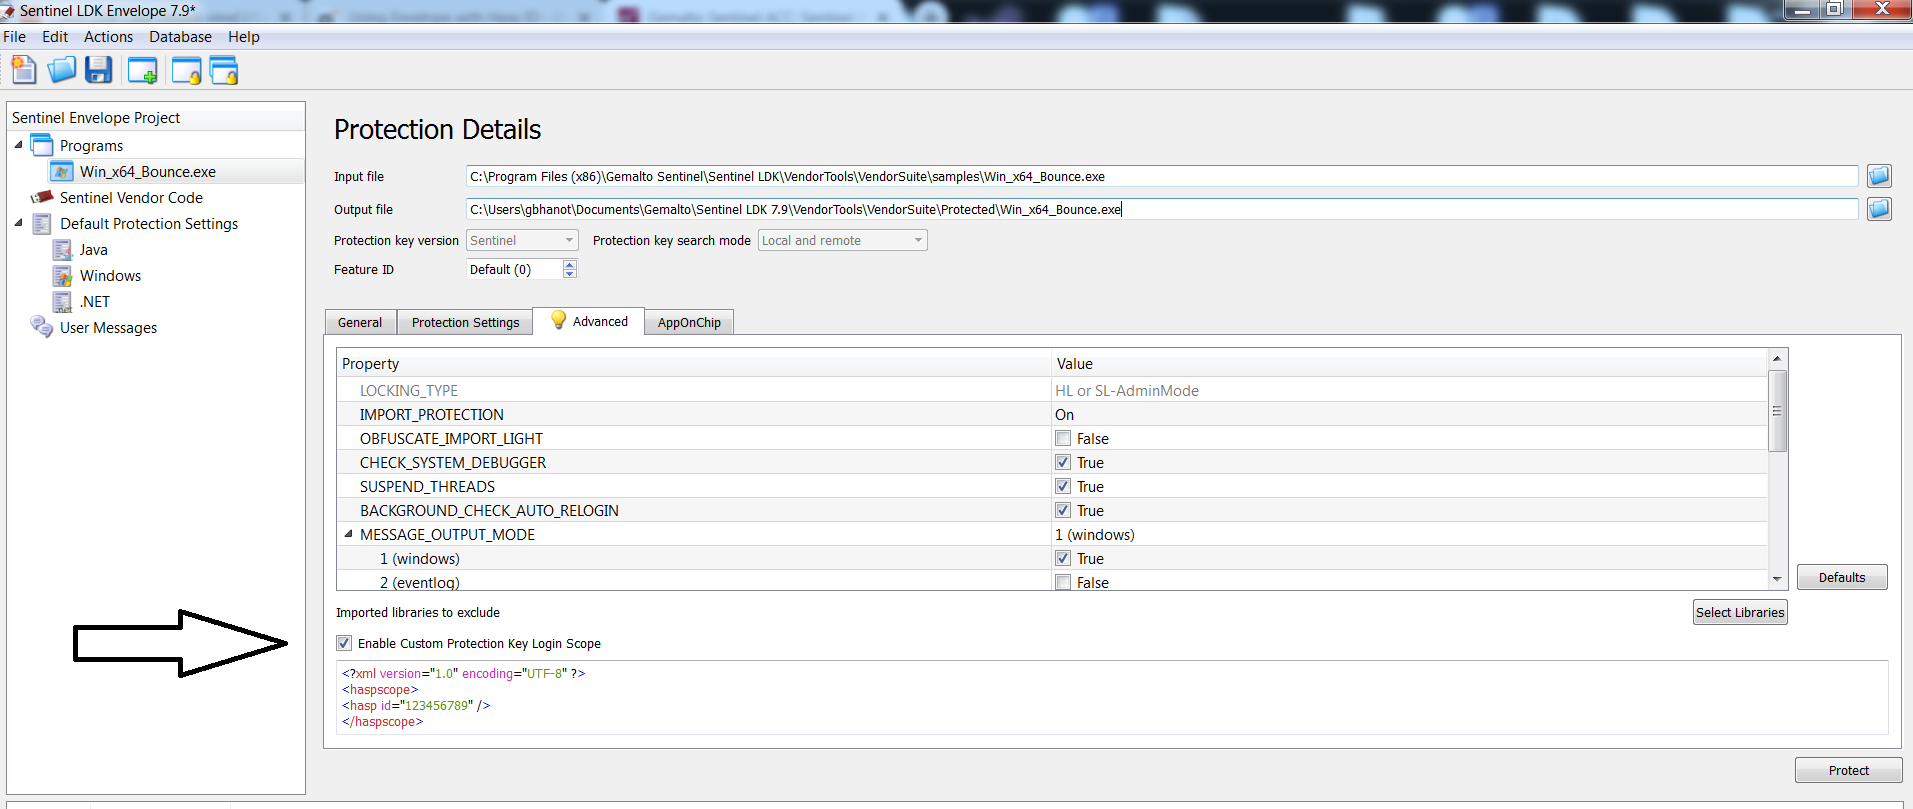Image resolution: width=1913 pixels, height=809 pixels.
Task: Click the Property column header
Action: [x=694, y=364]
